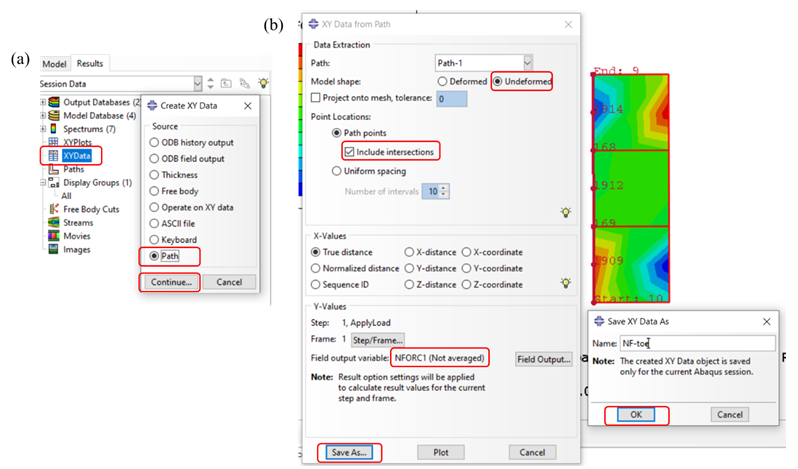Click the Output Databases icon
798x469 pixels.
[53, 102]
